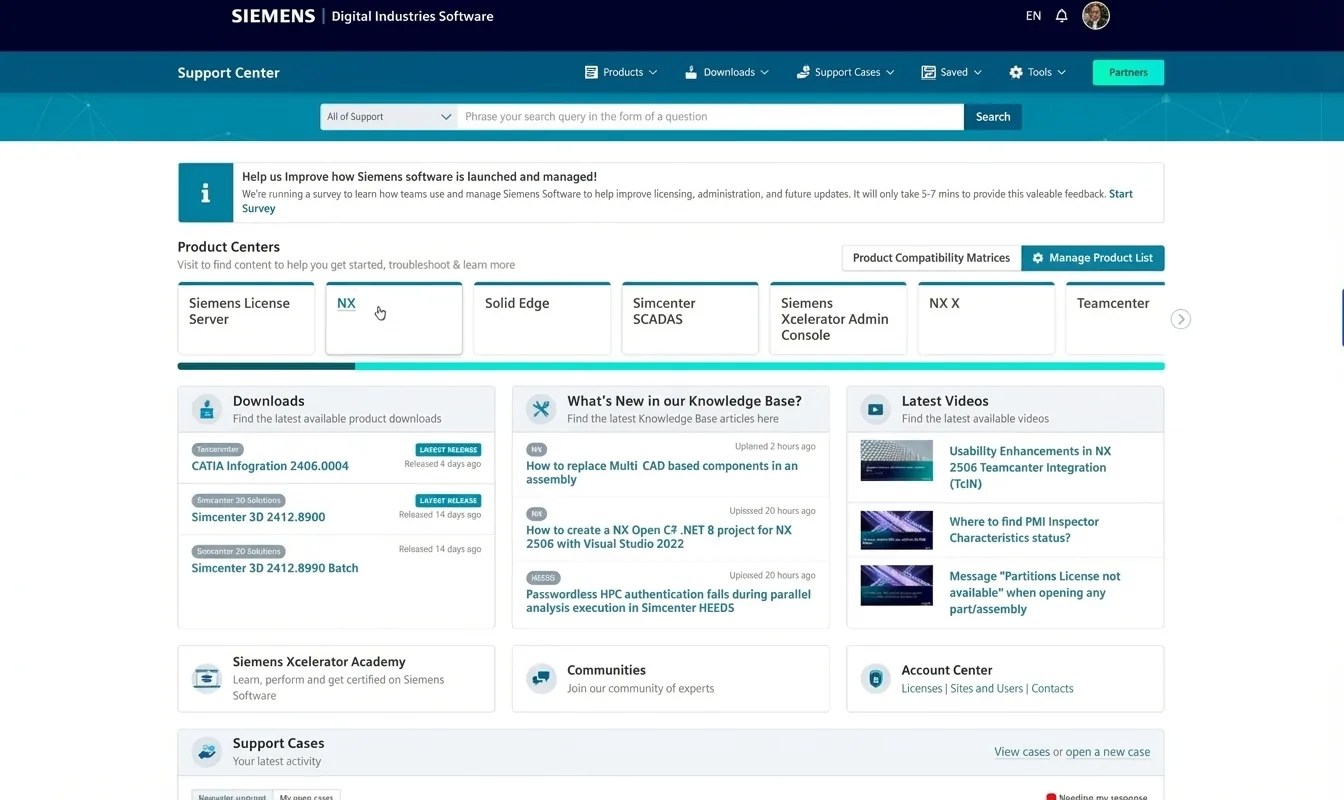Screen dimensions: 1344x800
Task: Expand the Saved dropdown chevron
Action: 978,72
